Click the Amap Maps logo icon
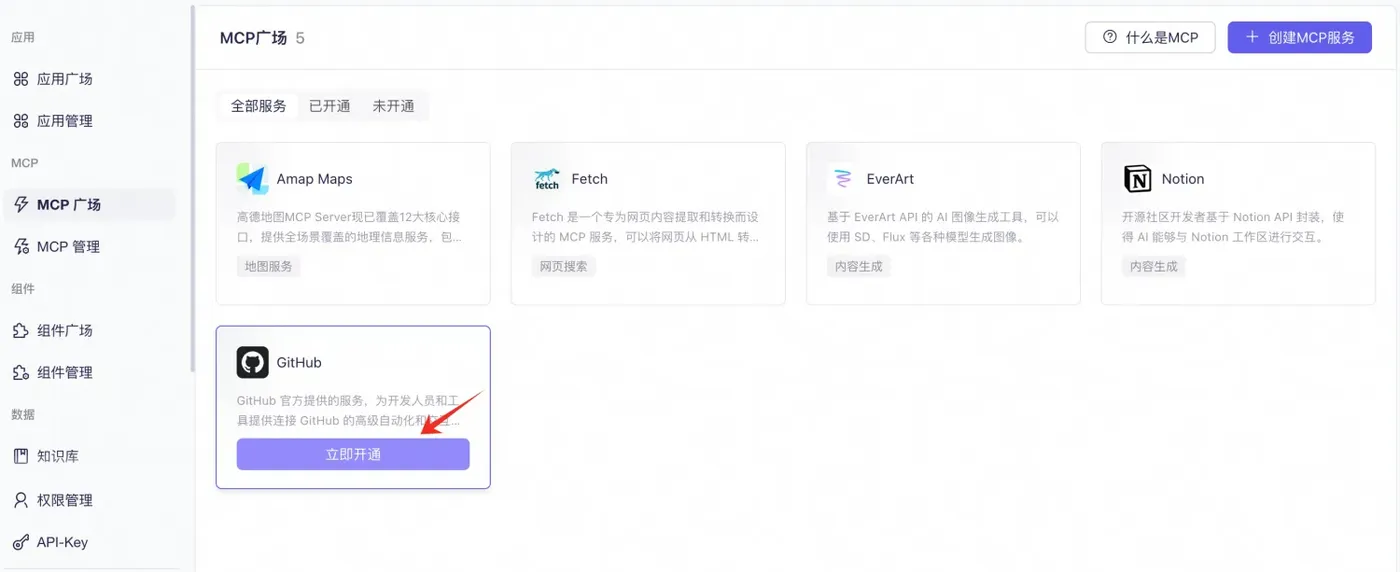This screenshot has width=1400, height=572. [252, 179]
